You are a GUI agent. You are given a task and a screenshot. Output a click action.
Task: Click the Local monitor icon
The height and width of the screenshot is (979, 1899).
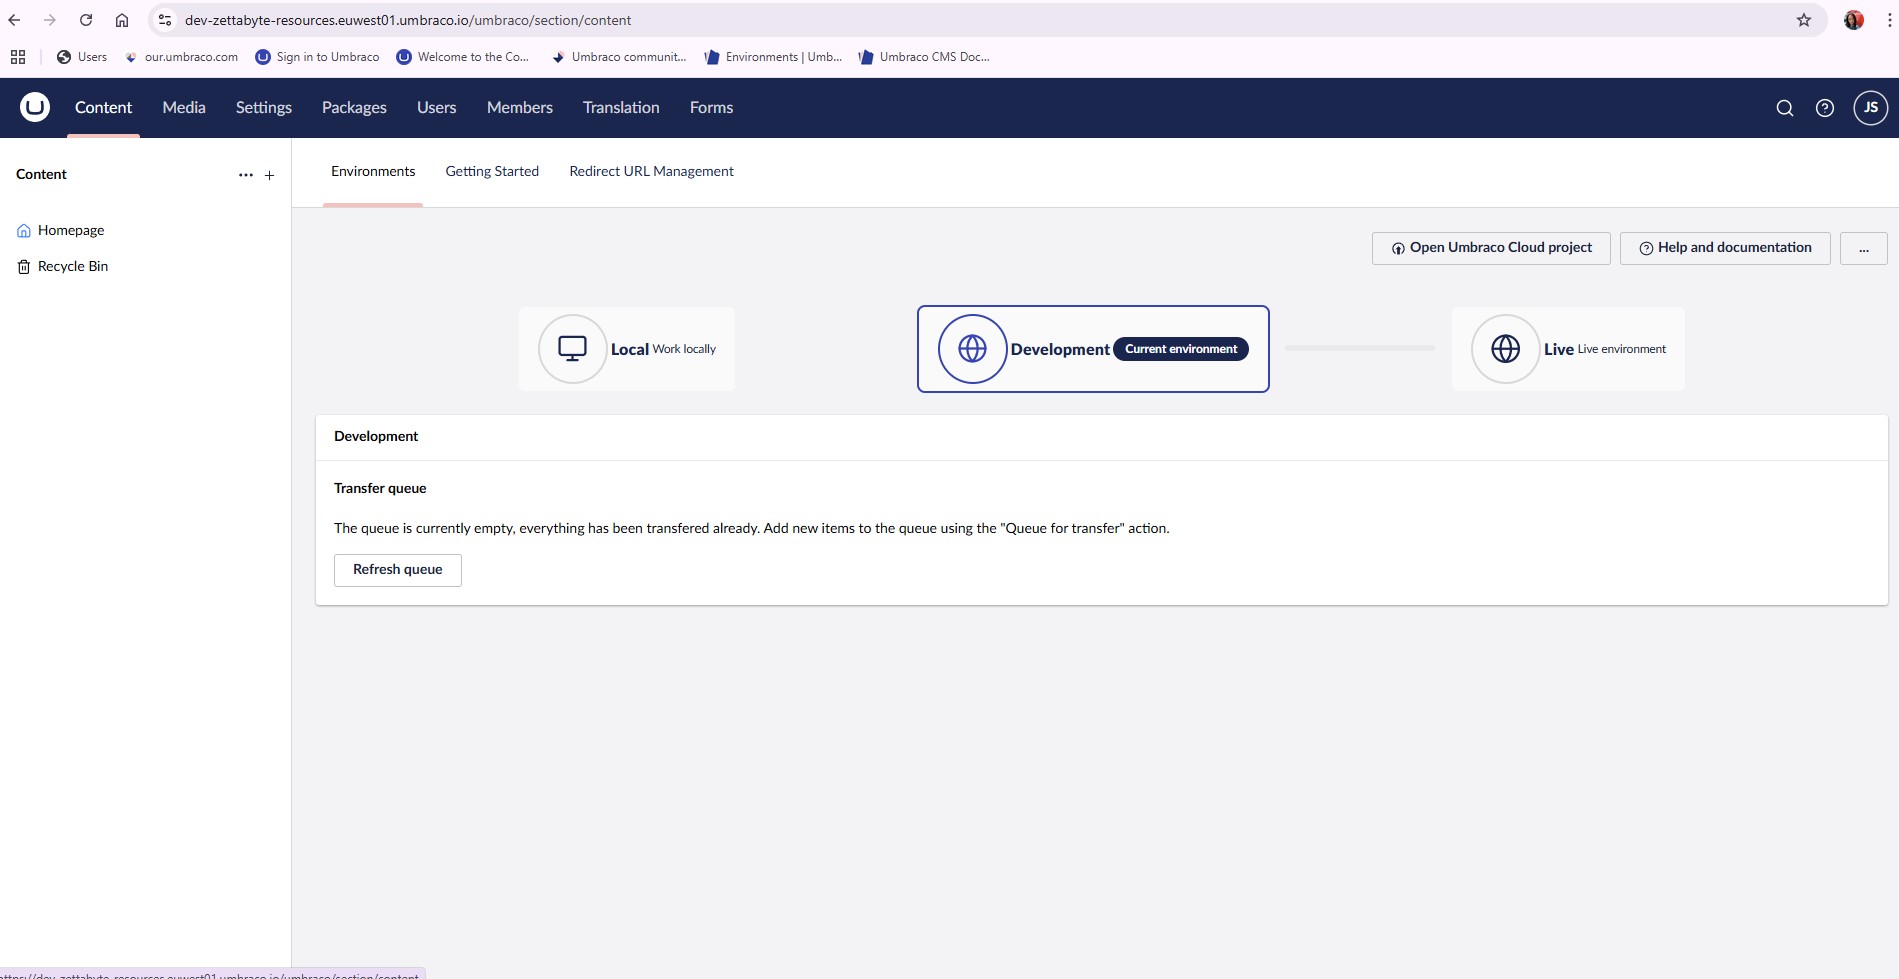pyautogui.click(x=572, y=349)
